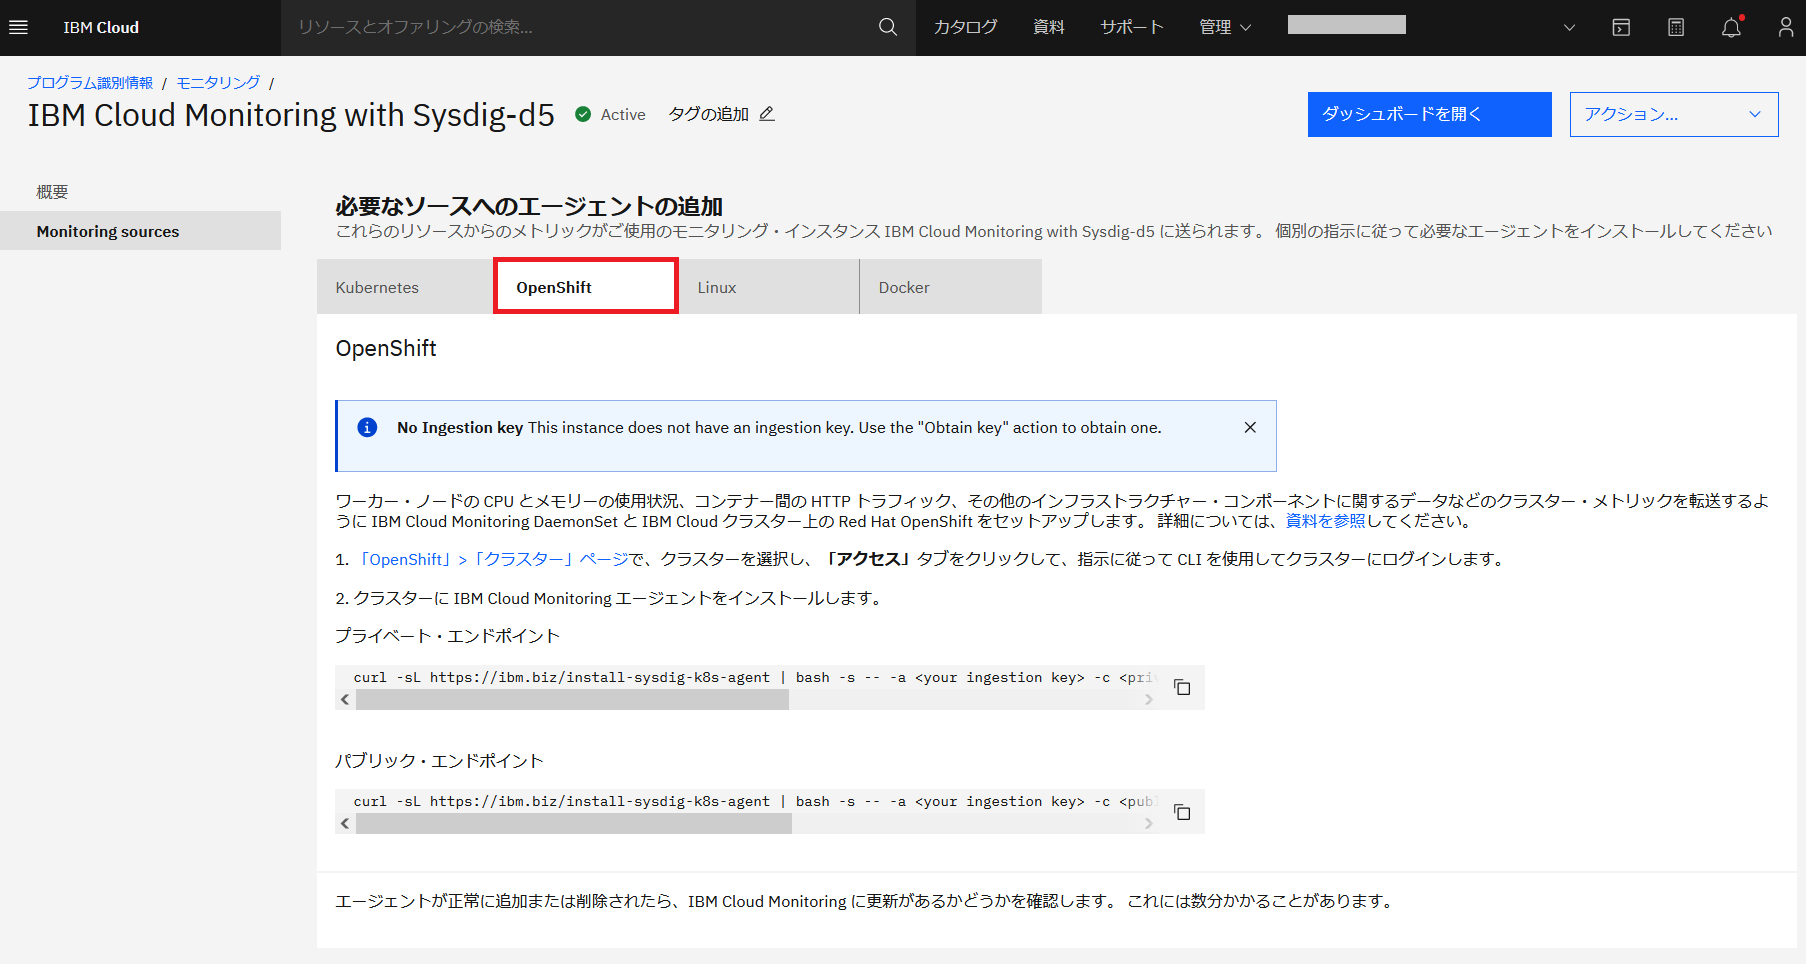Screen dimensions: 1806x965
Task: Click left scroll arrow of public endpoint code
Action: 345,824
